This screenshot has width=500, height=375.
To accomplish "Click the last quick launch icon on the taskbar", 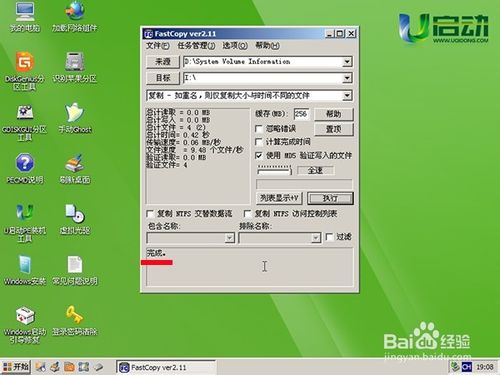I will pyautogui.click(x=98, y=367).
